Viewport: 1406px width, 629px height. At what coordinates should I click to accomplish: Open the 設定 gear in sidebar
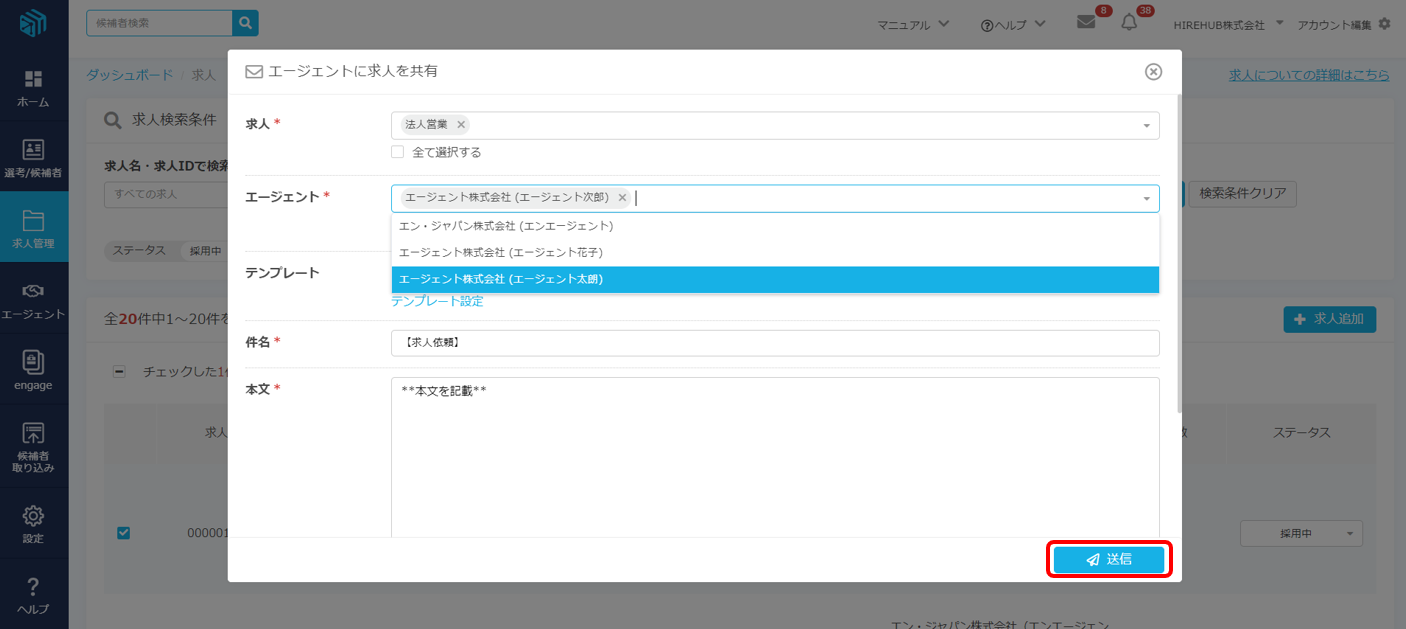pyautogui.click(x=33, y=524)
